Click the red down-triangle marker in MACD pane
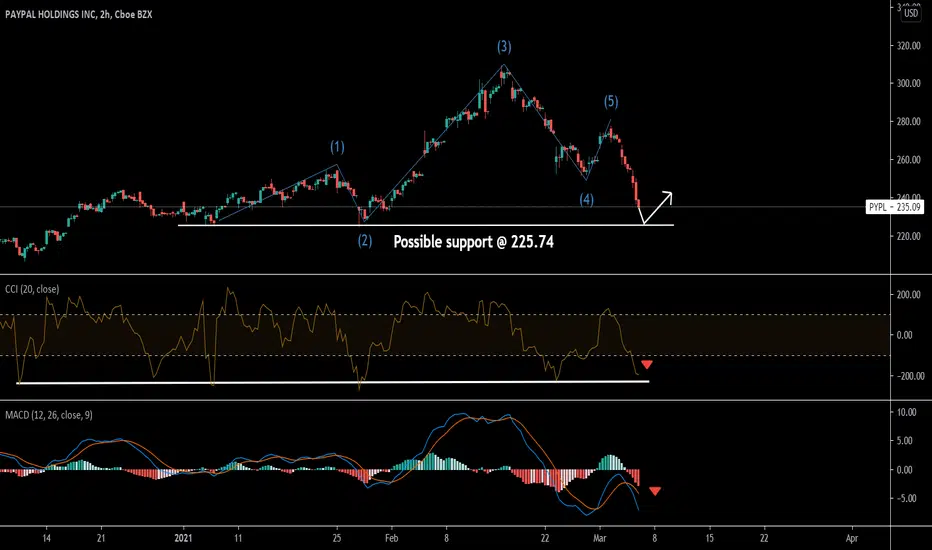 [655, 491]
